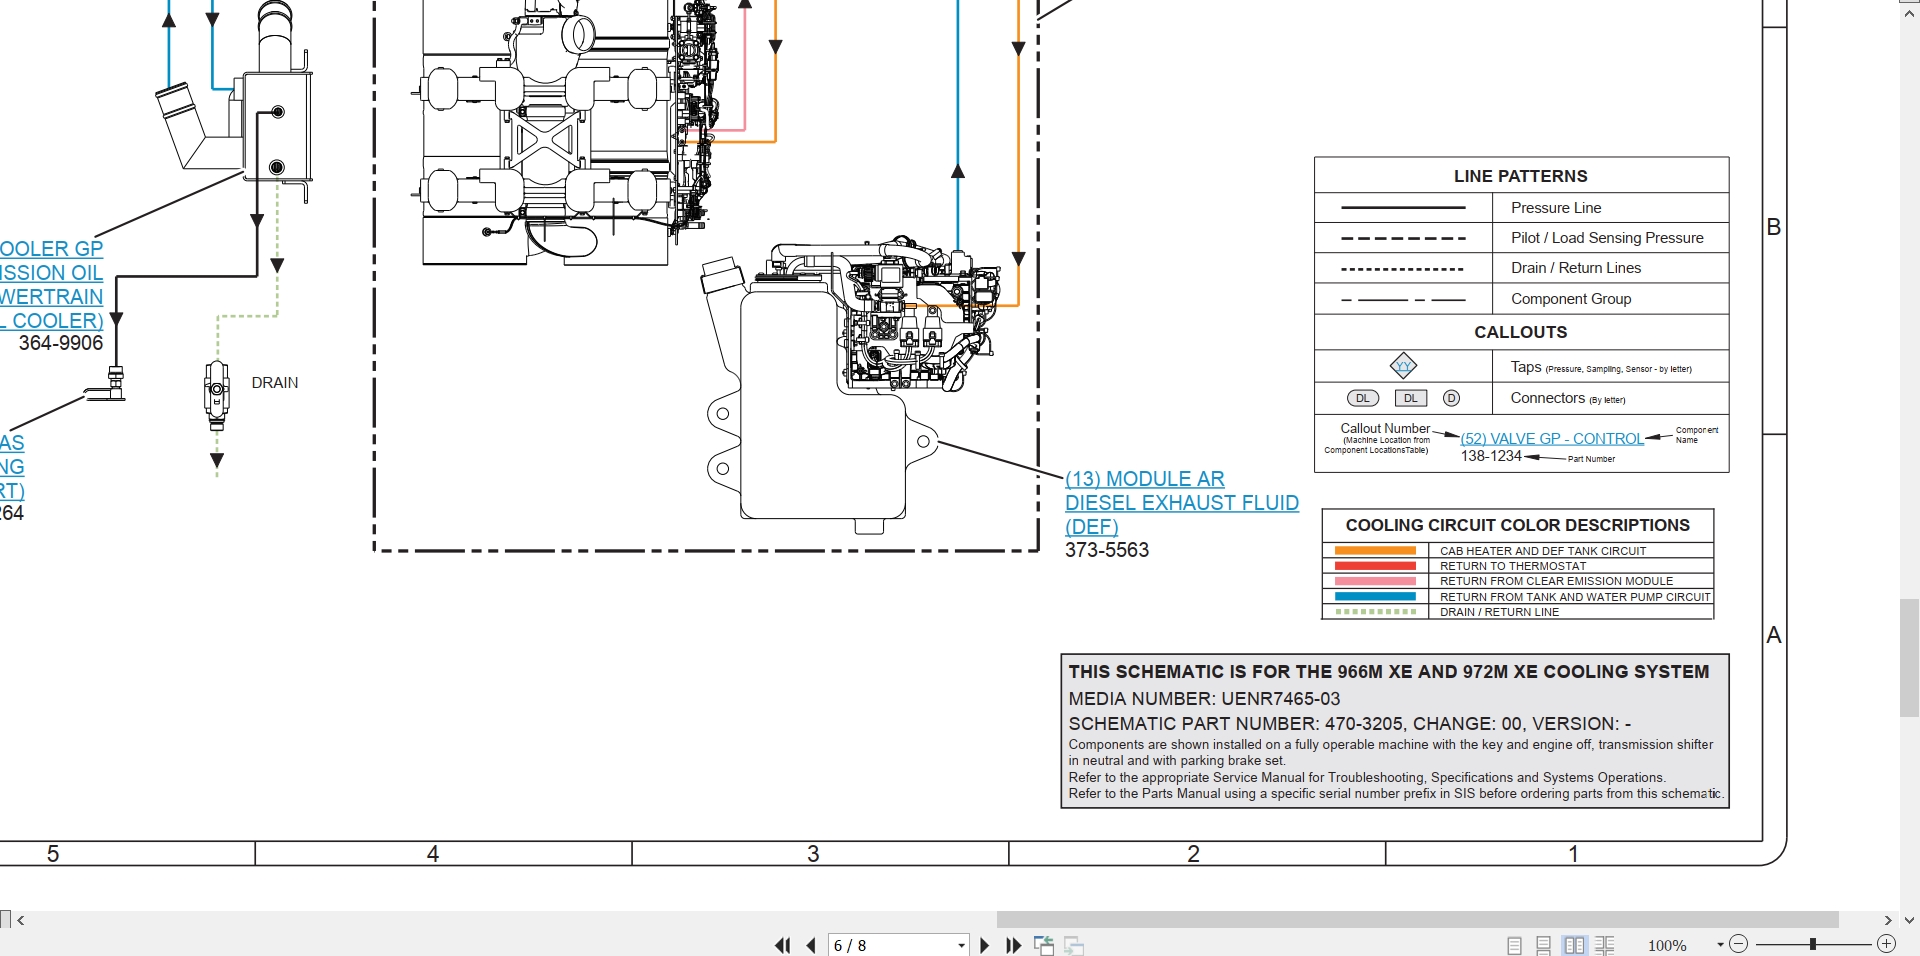Click the scroll down arrow
Image resolution: width=1920 pixels, height=956 pixels.
(x=1909, y=920)
